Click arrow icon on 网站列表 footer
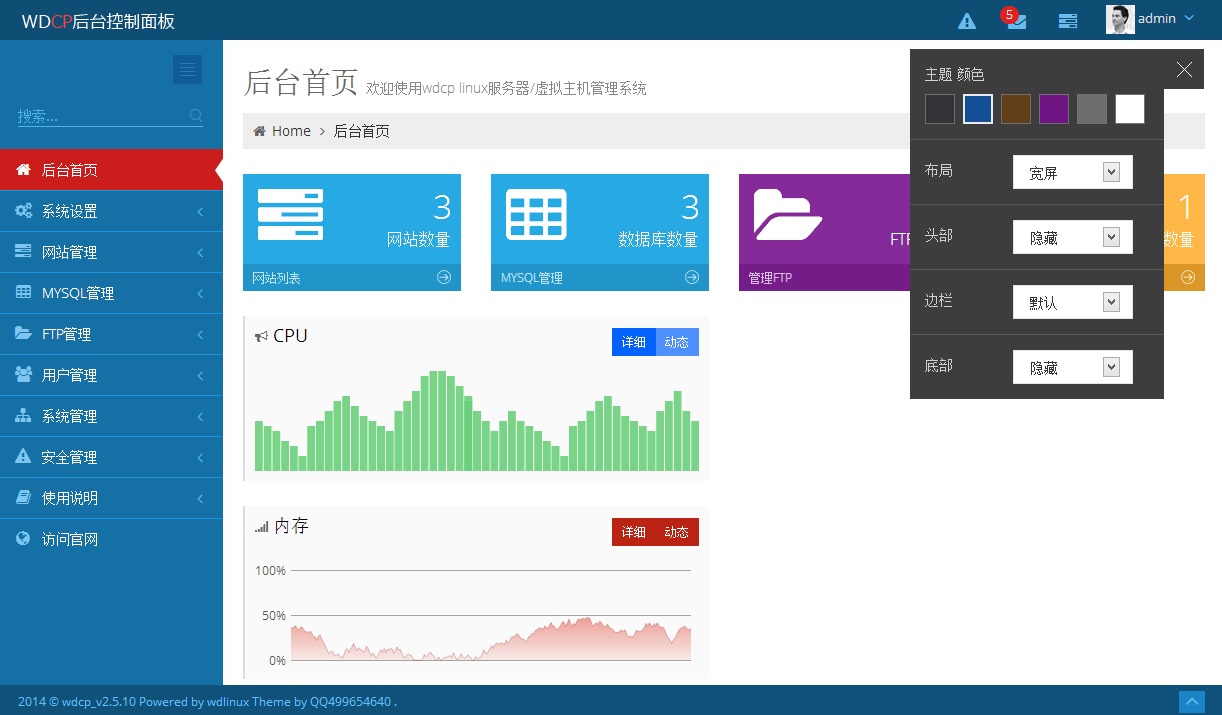The height and width of the screenshot is (715, 1222). click(444, 277)
